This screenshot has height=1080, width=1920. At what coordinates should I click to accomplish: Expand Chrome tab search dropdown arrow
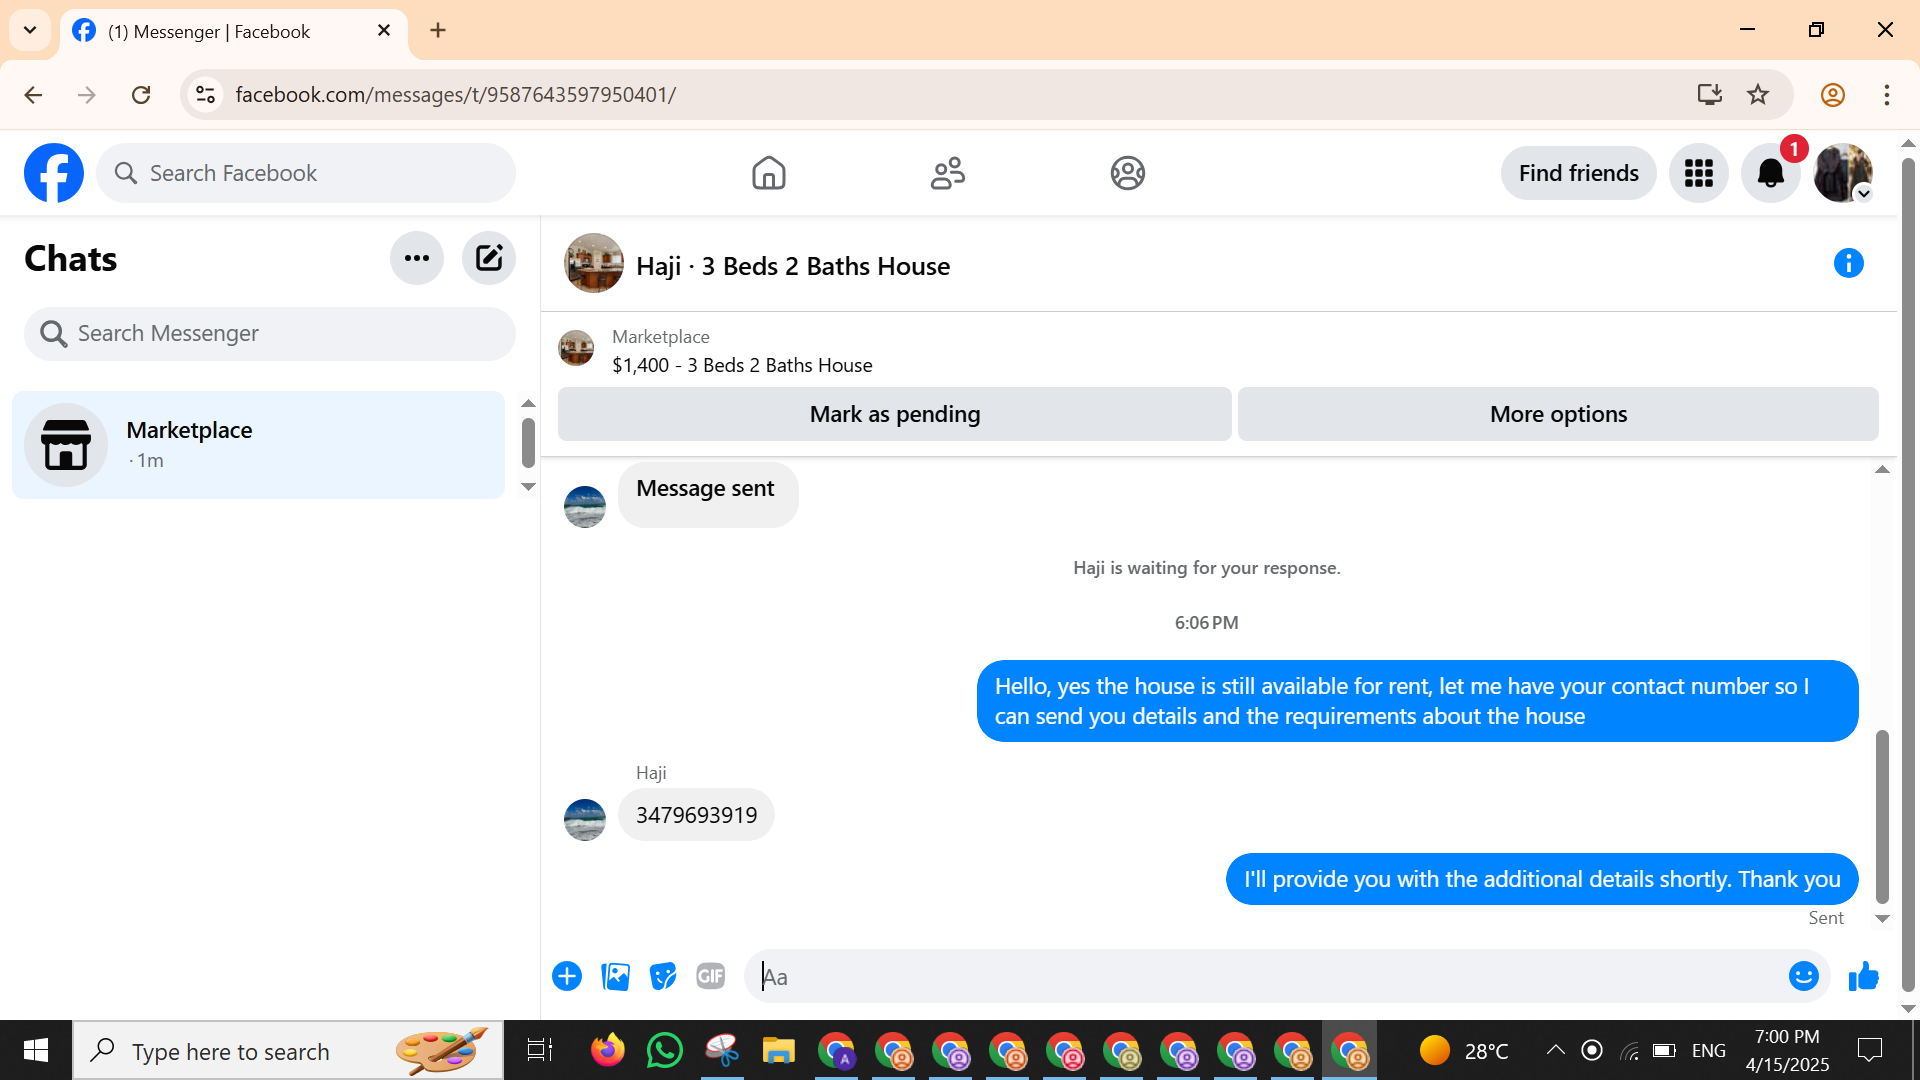(30, 30)
